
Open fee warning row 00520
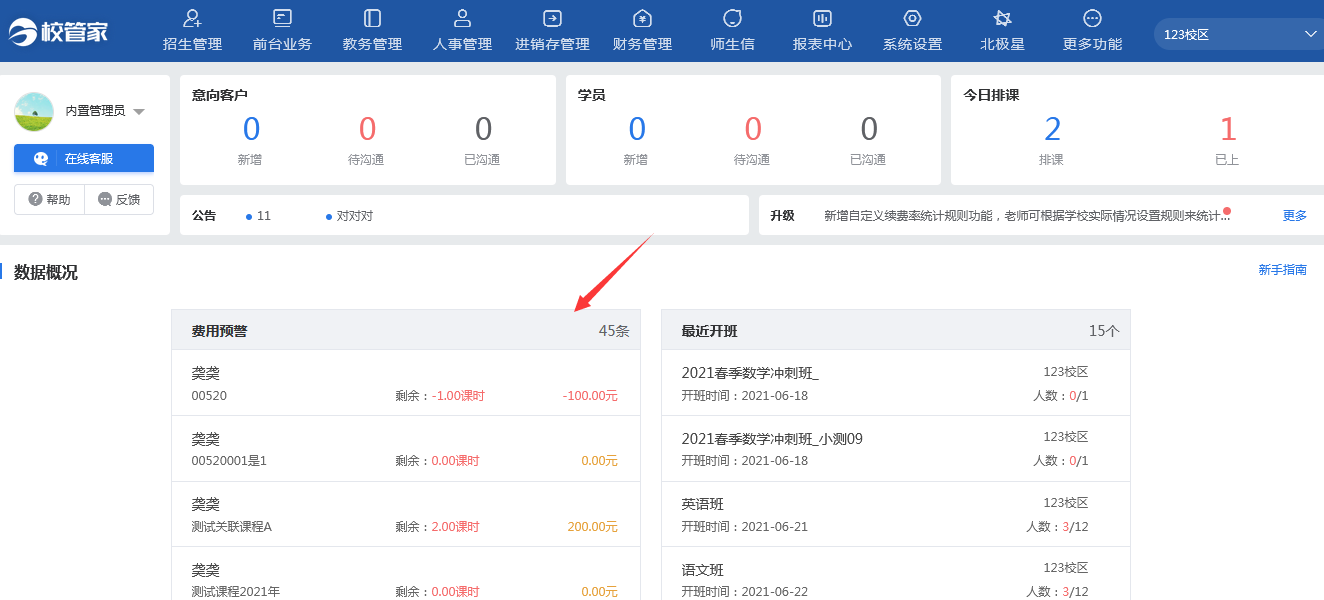(406, 383)
